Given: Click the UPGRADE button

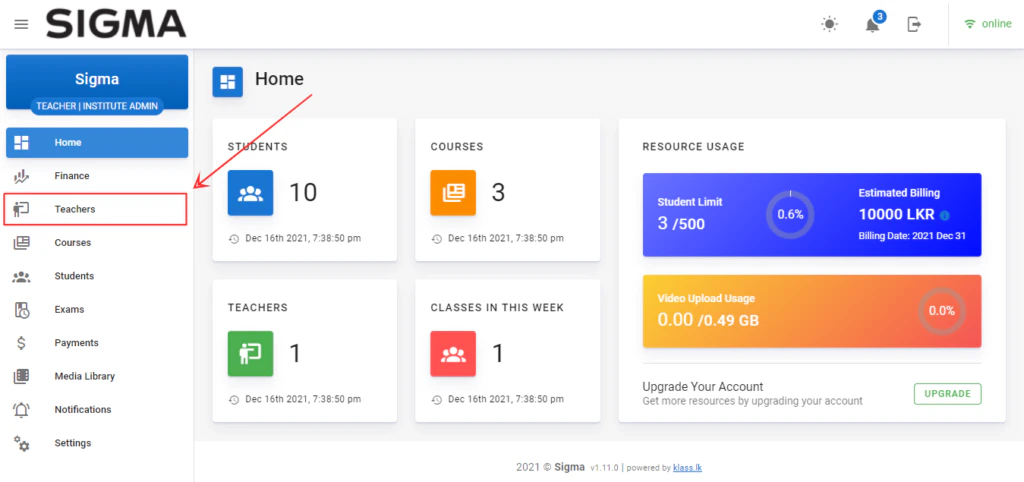Looking at the screenshot, I should [948, 394].
